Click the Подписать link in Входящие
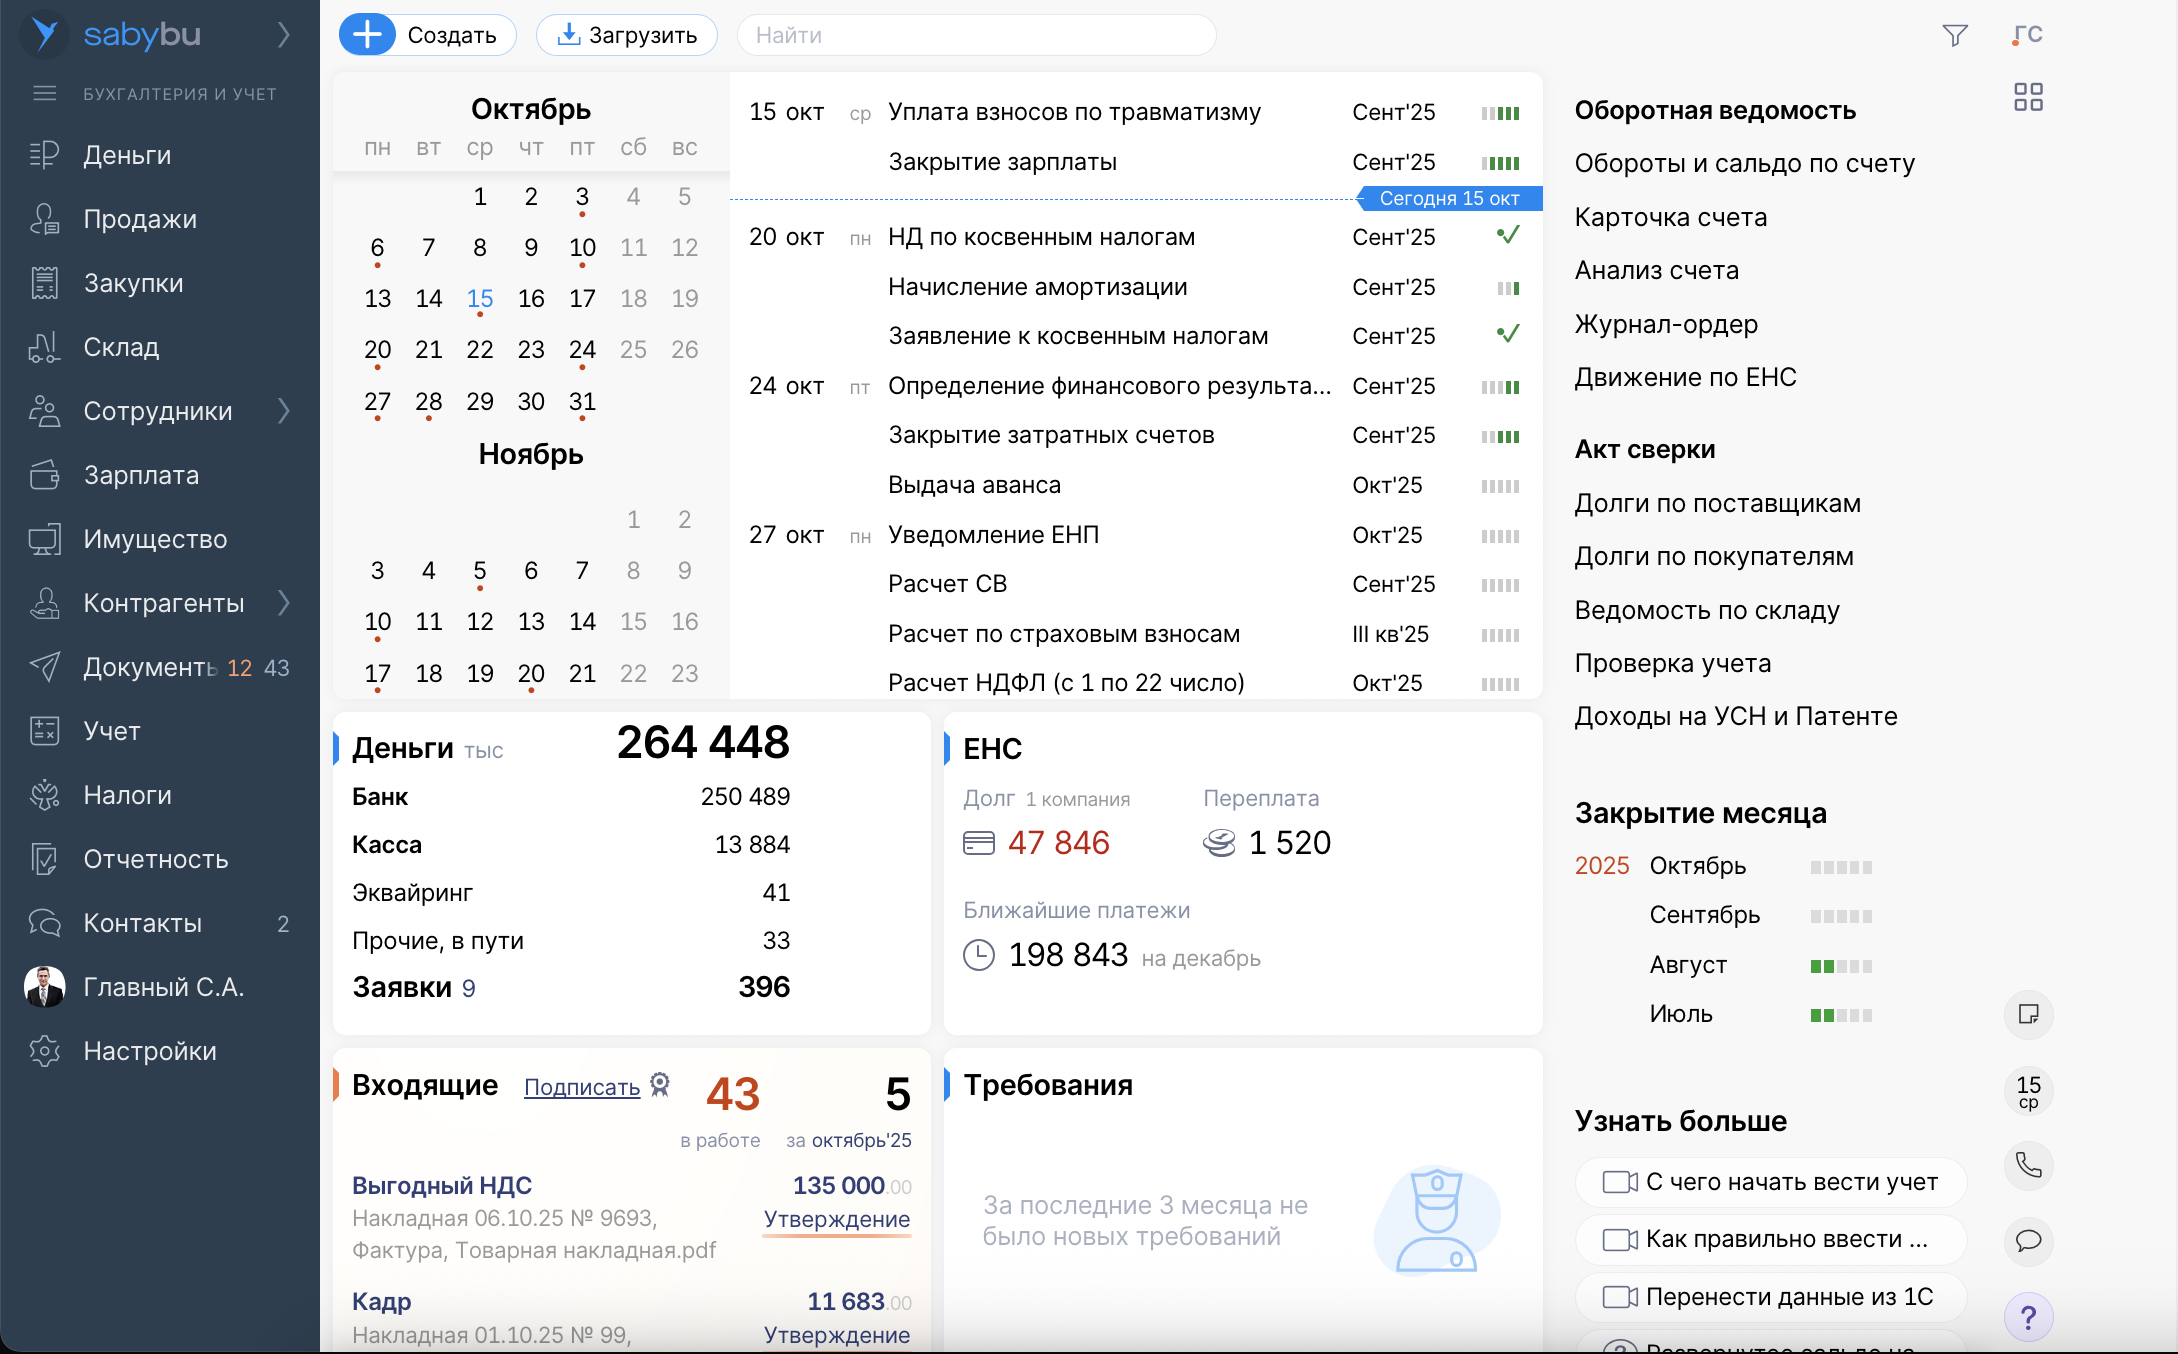Image resolution: width=2178 pixels, height=1354 pixels. coord(581,1087)
